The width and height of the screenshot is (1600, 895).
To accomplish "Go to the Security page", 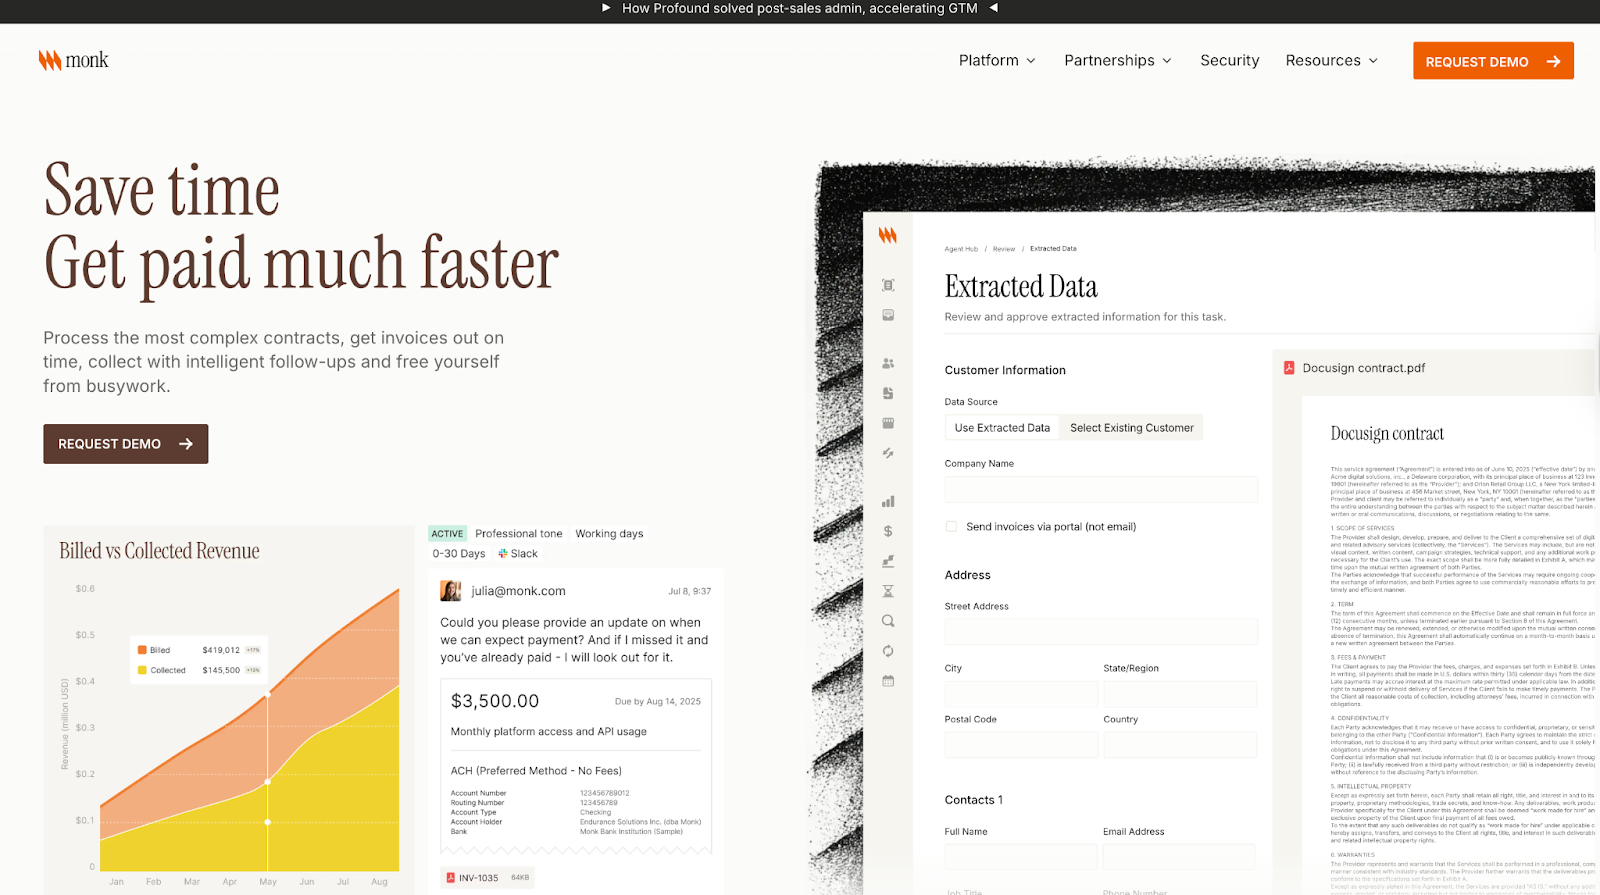I will click(1229, 61).
